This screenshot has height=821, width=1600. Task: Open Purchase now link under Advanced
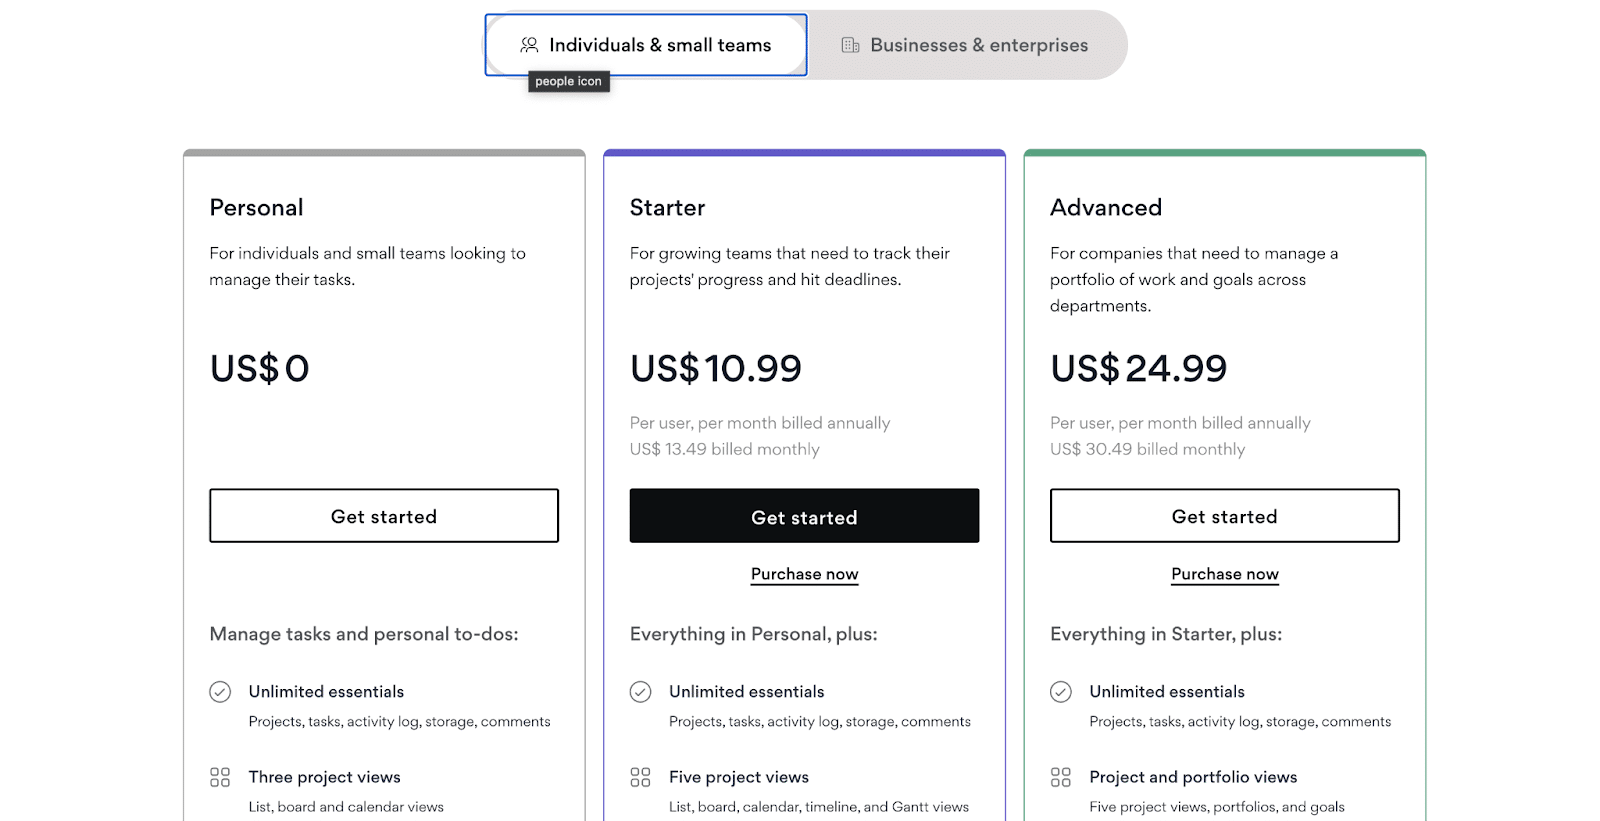(1225, 574)
